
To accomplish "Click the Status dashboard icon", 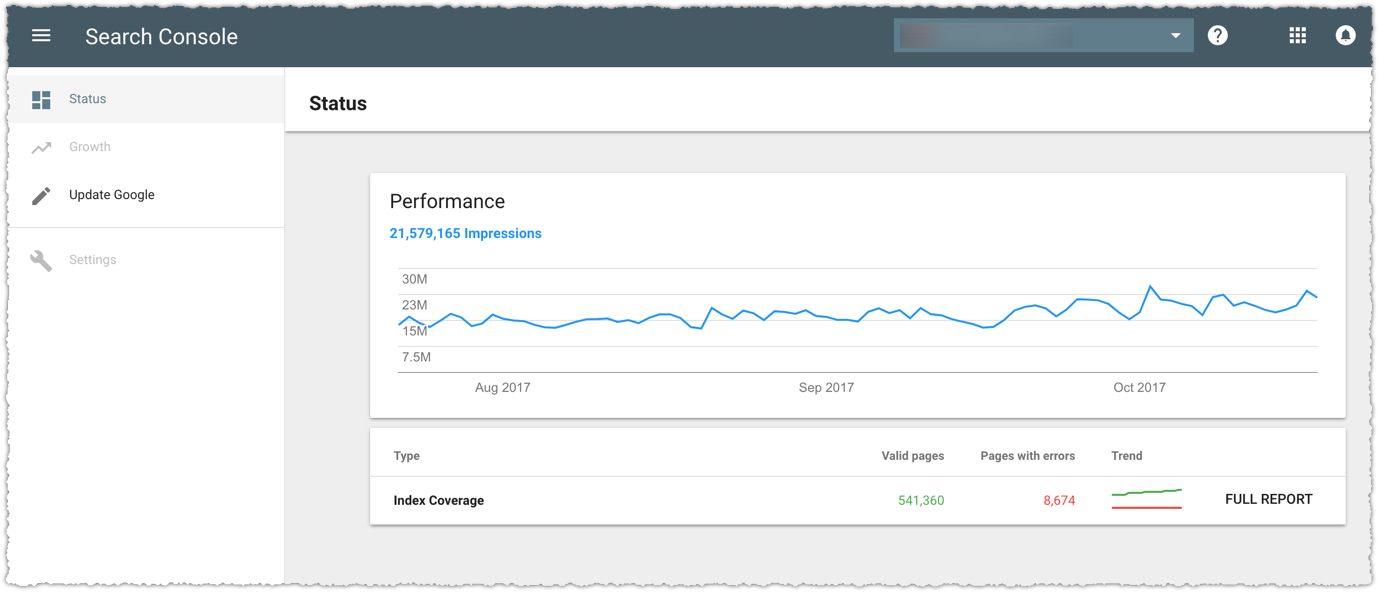I will pyautogui.click(x=41, y=99).
